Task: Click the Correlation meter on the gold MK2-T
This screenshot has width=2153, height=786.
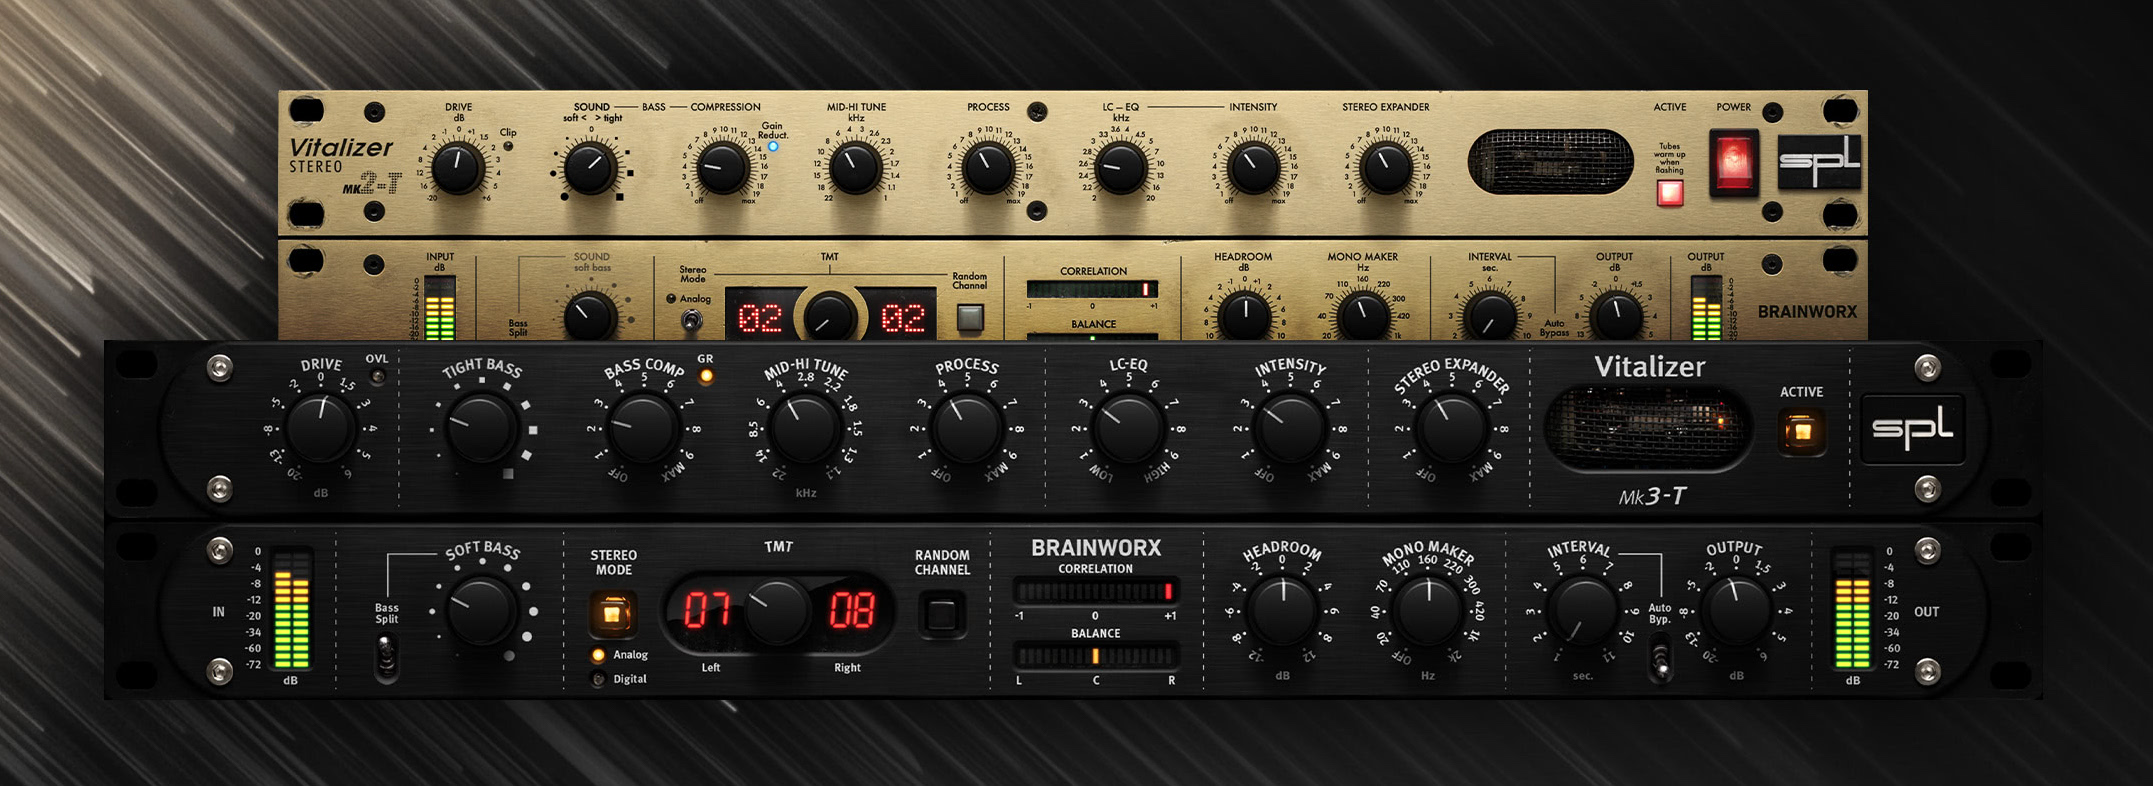Action: pos(1092,289)
